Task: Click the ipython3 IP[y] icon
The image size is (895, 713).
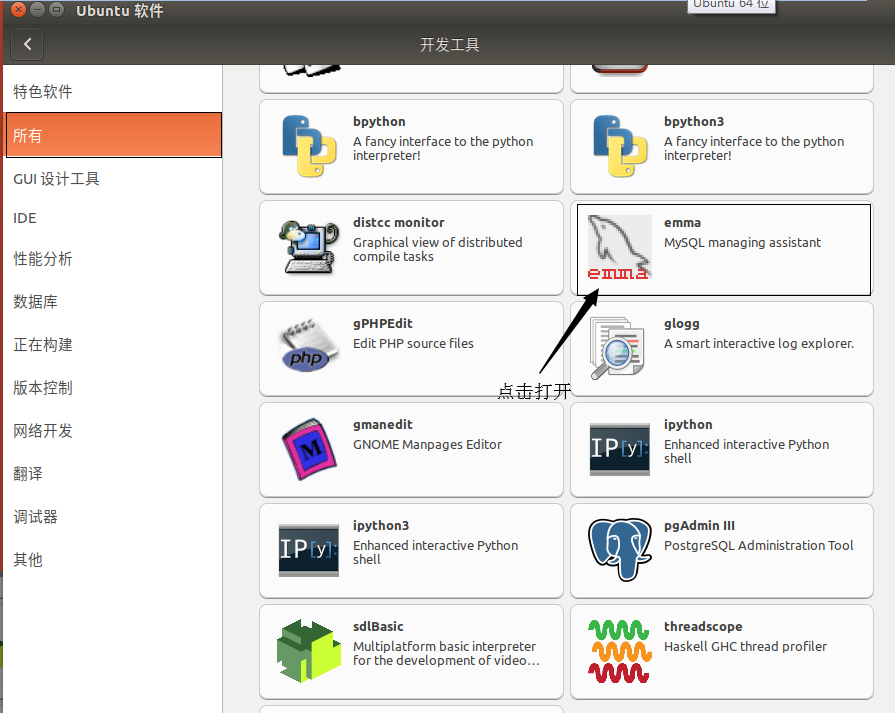Action: click(309, 550)
